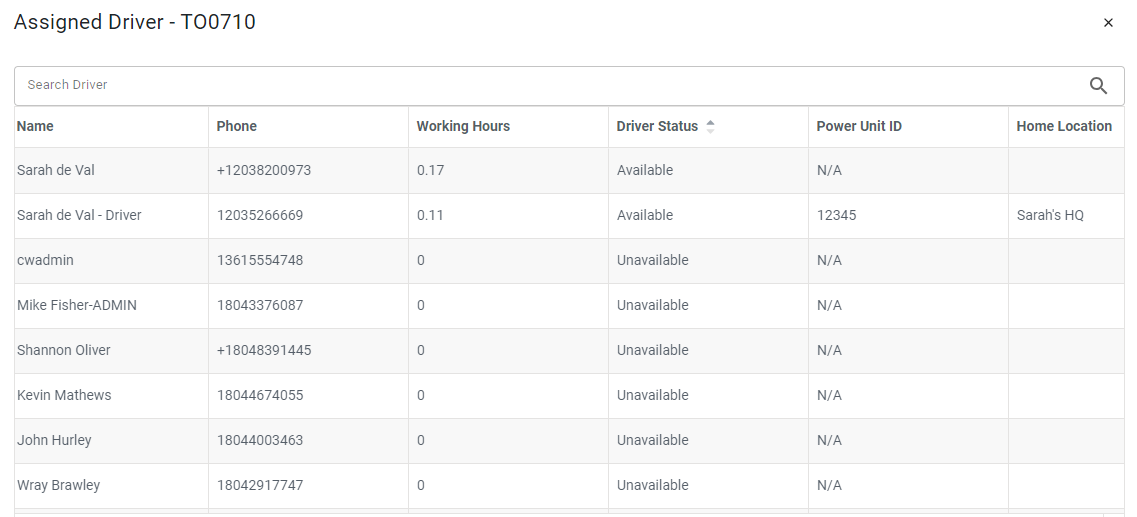Sort by Driver Status arrows
This screenshot has height=517, width=1137.
(711, 126)
